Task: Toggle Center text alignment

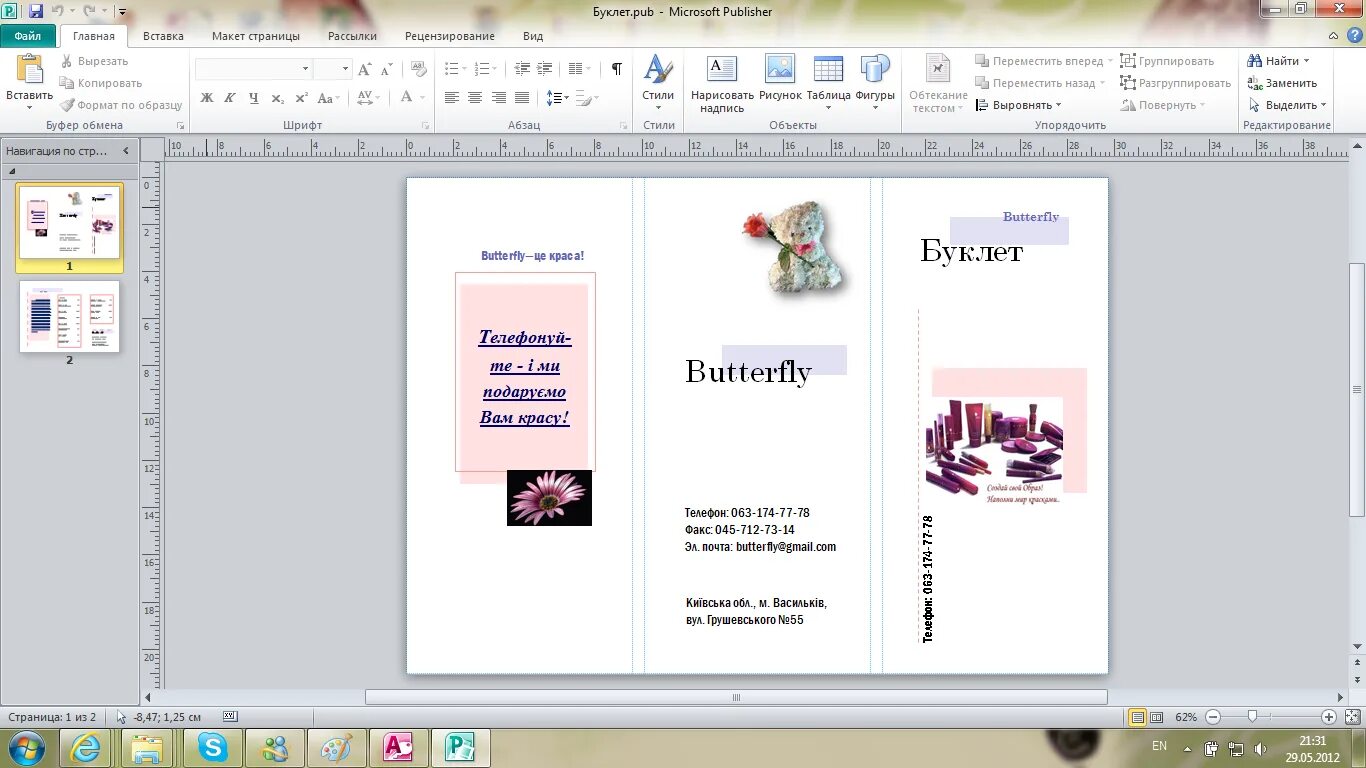Action: [475, 98]
